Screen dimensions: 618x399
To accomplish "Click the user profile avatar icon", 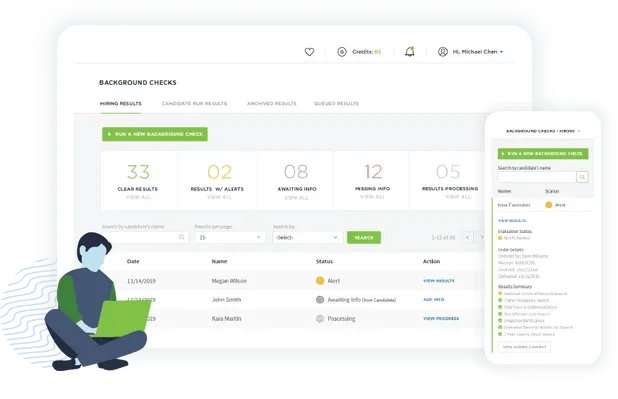I will click(x=443, y=52).
